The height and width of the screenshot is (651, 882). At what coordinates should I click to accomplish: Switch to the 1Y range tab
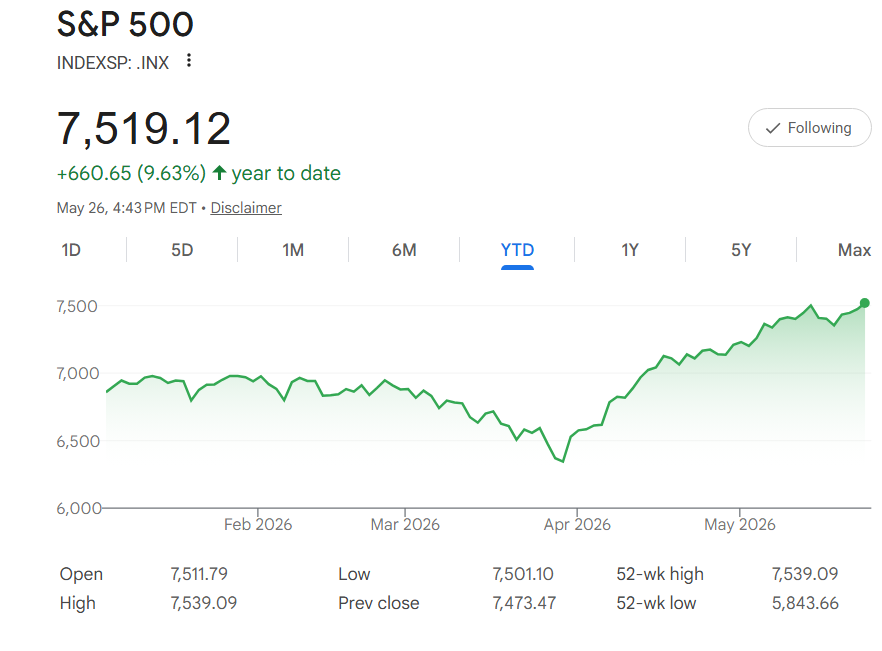(x=630, y=250)
